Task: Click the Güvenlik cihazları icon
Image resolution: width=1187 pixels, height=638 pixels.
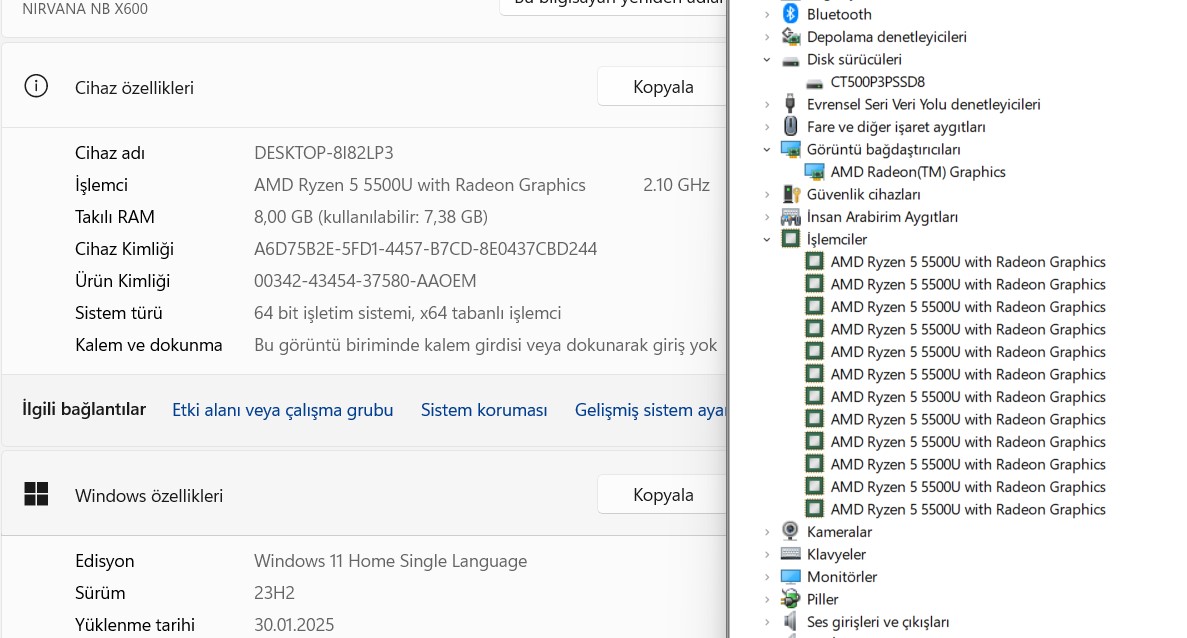Action: (x=790, y=194)
